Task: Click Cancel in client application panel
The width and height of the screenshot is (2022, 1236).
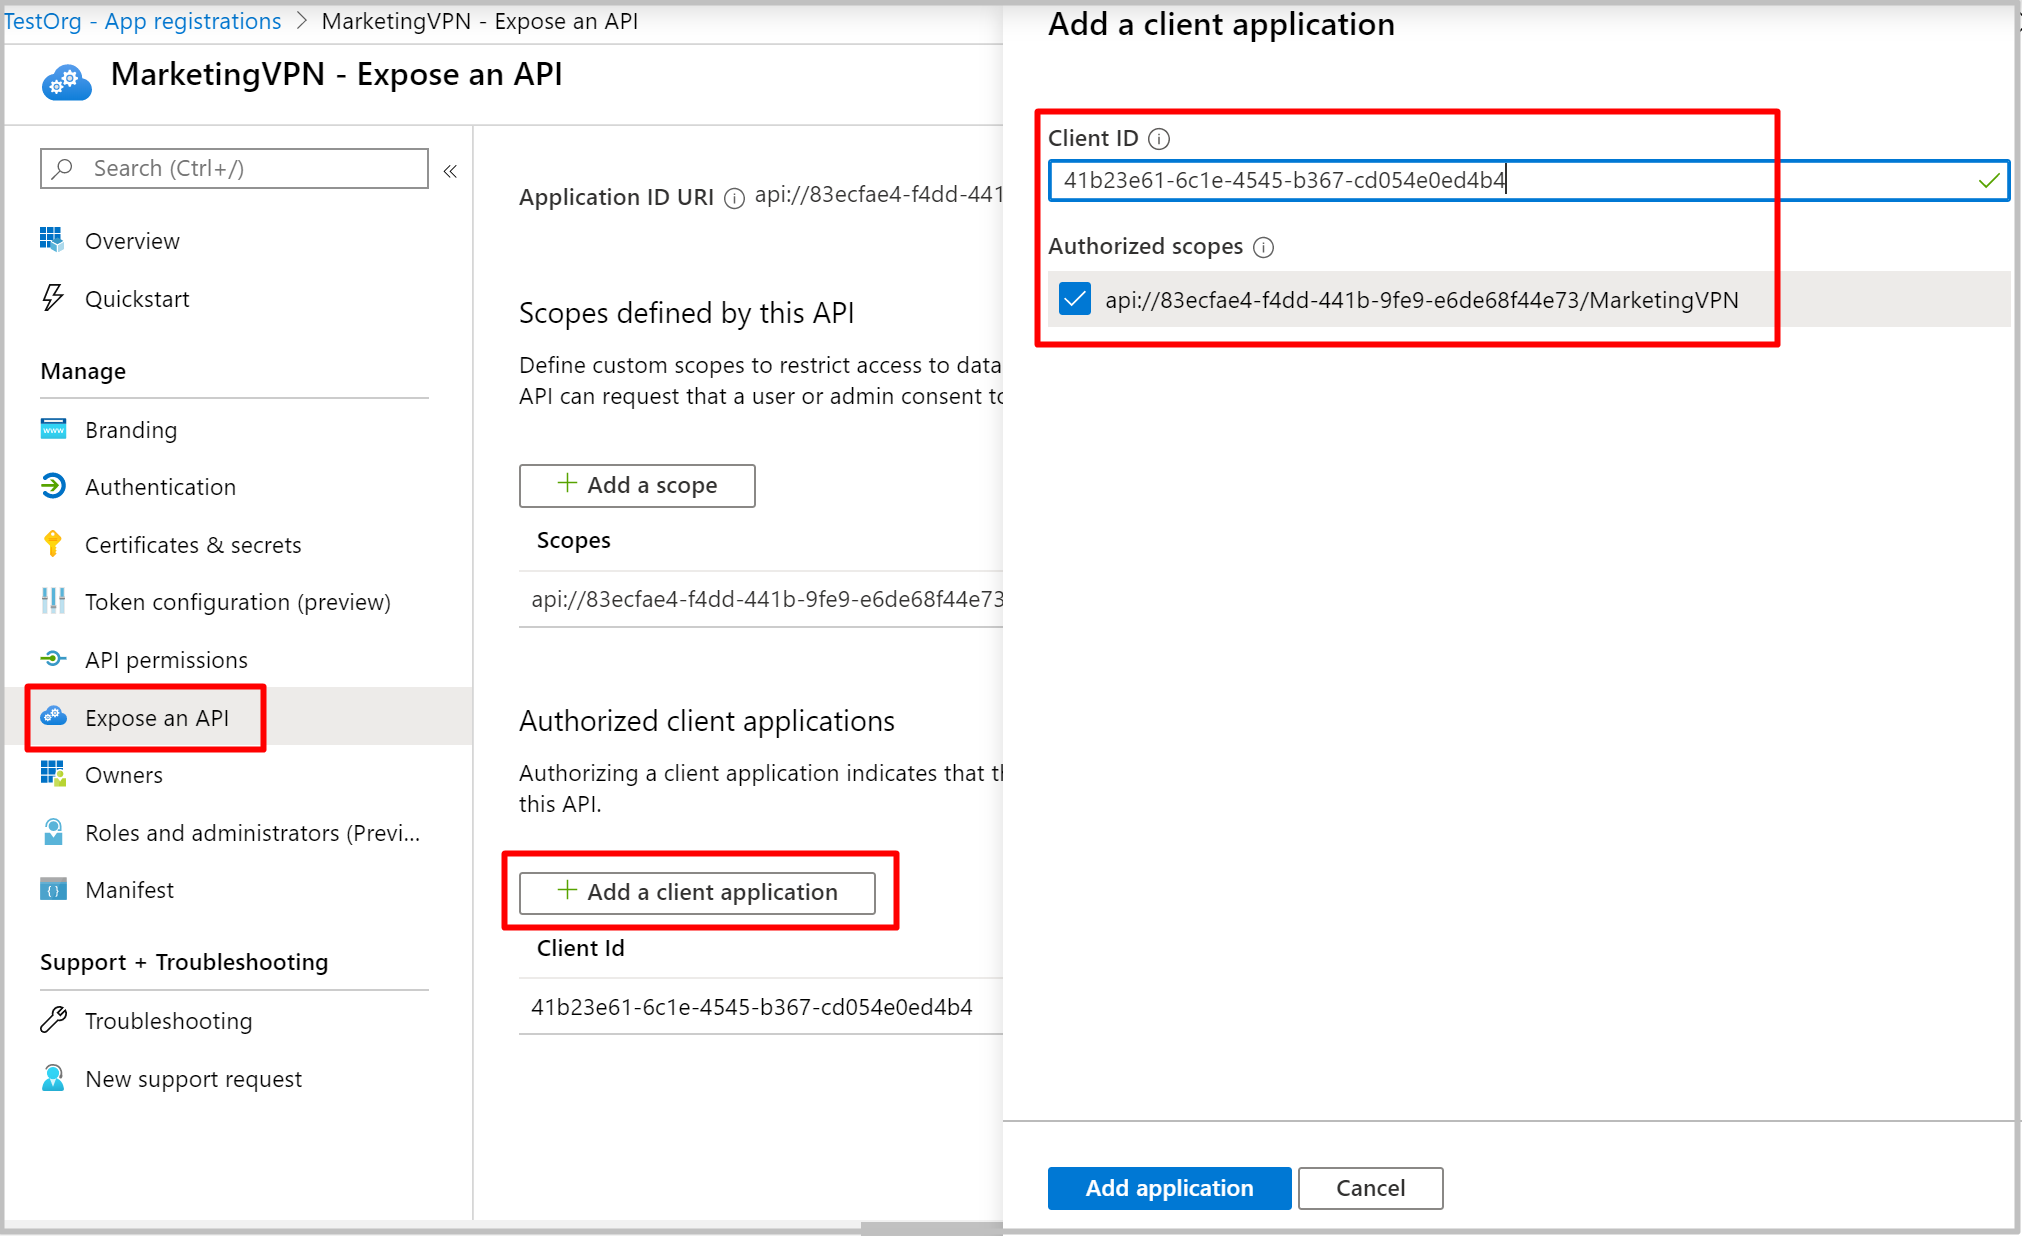Action: click(1370, 1188)
